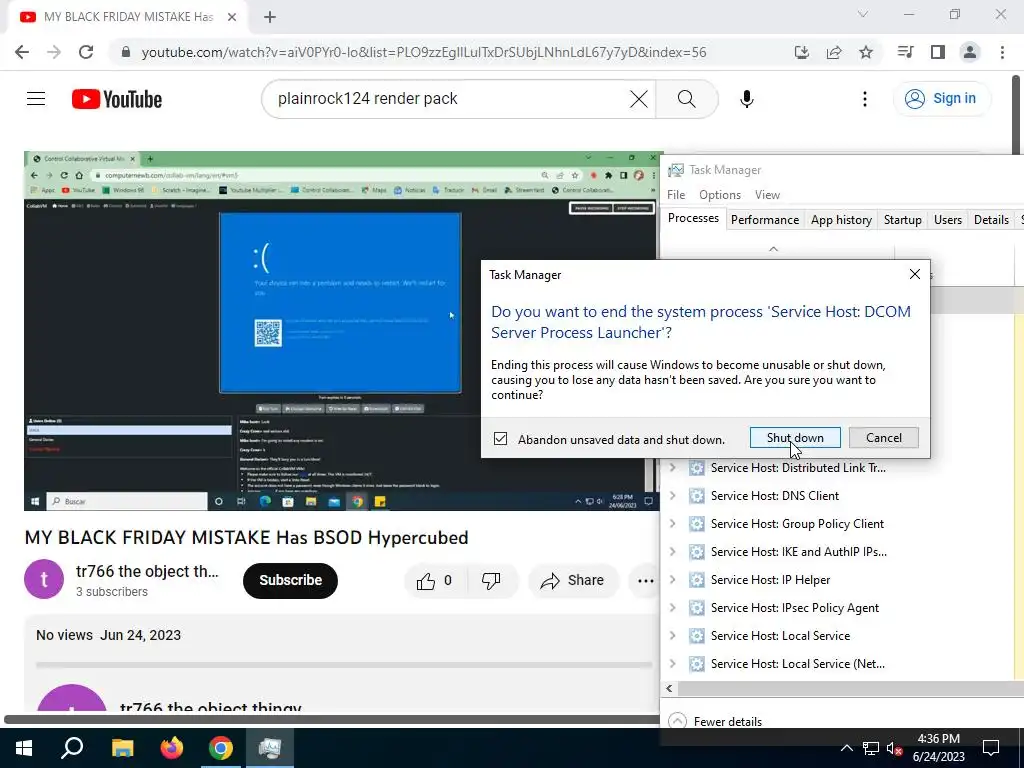This screenshot has height=768, width=1024.
Task: Open more actions menu under video
Action: pos(645,581)
